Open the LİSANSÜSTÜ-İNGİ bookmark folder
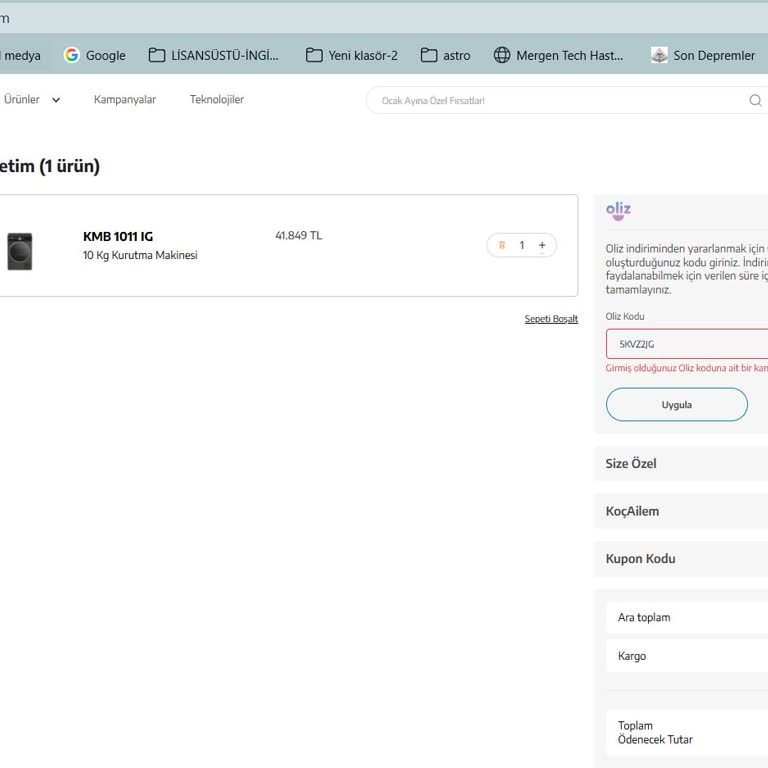 click(x=213, y=55)
